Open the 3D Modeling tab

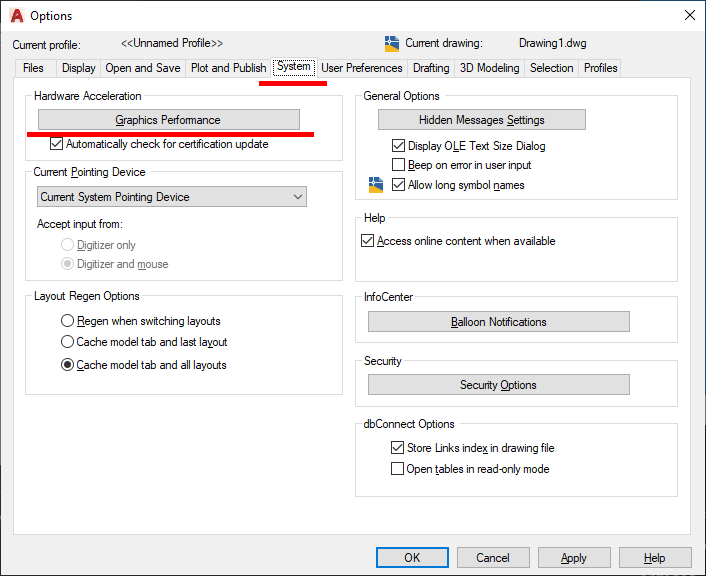(489, 68)
